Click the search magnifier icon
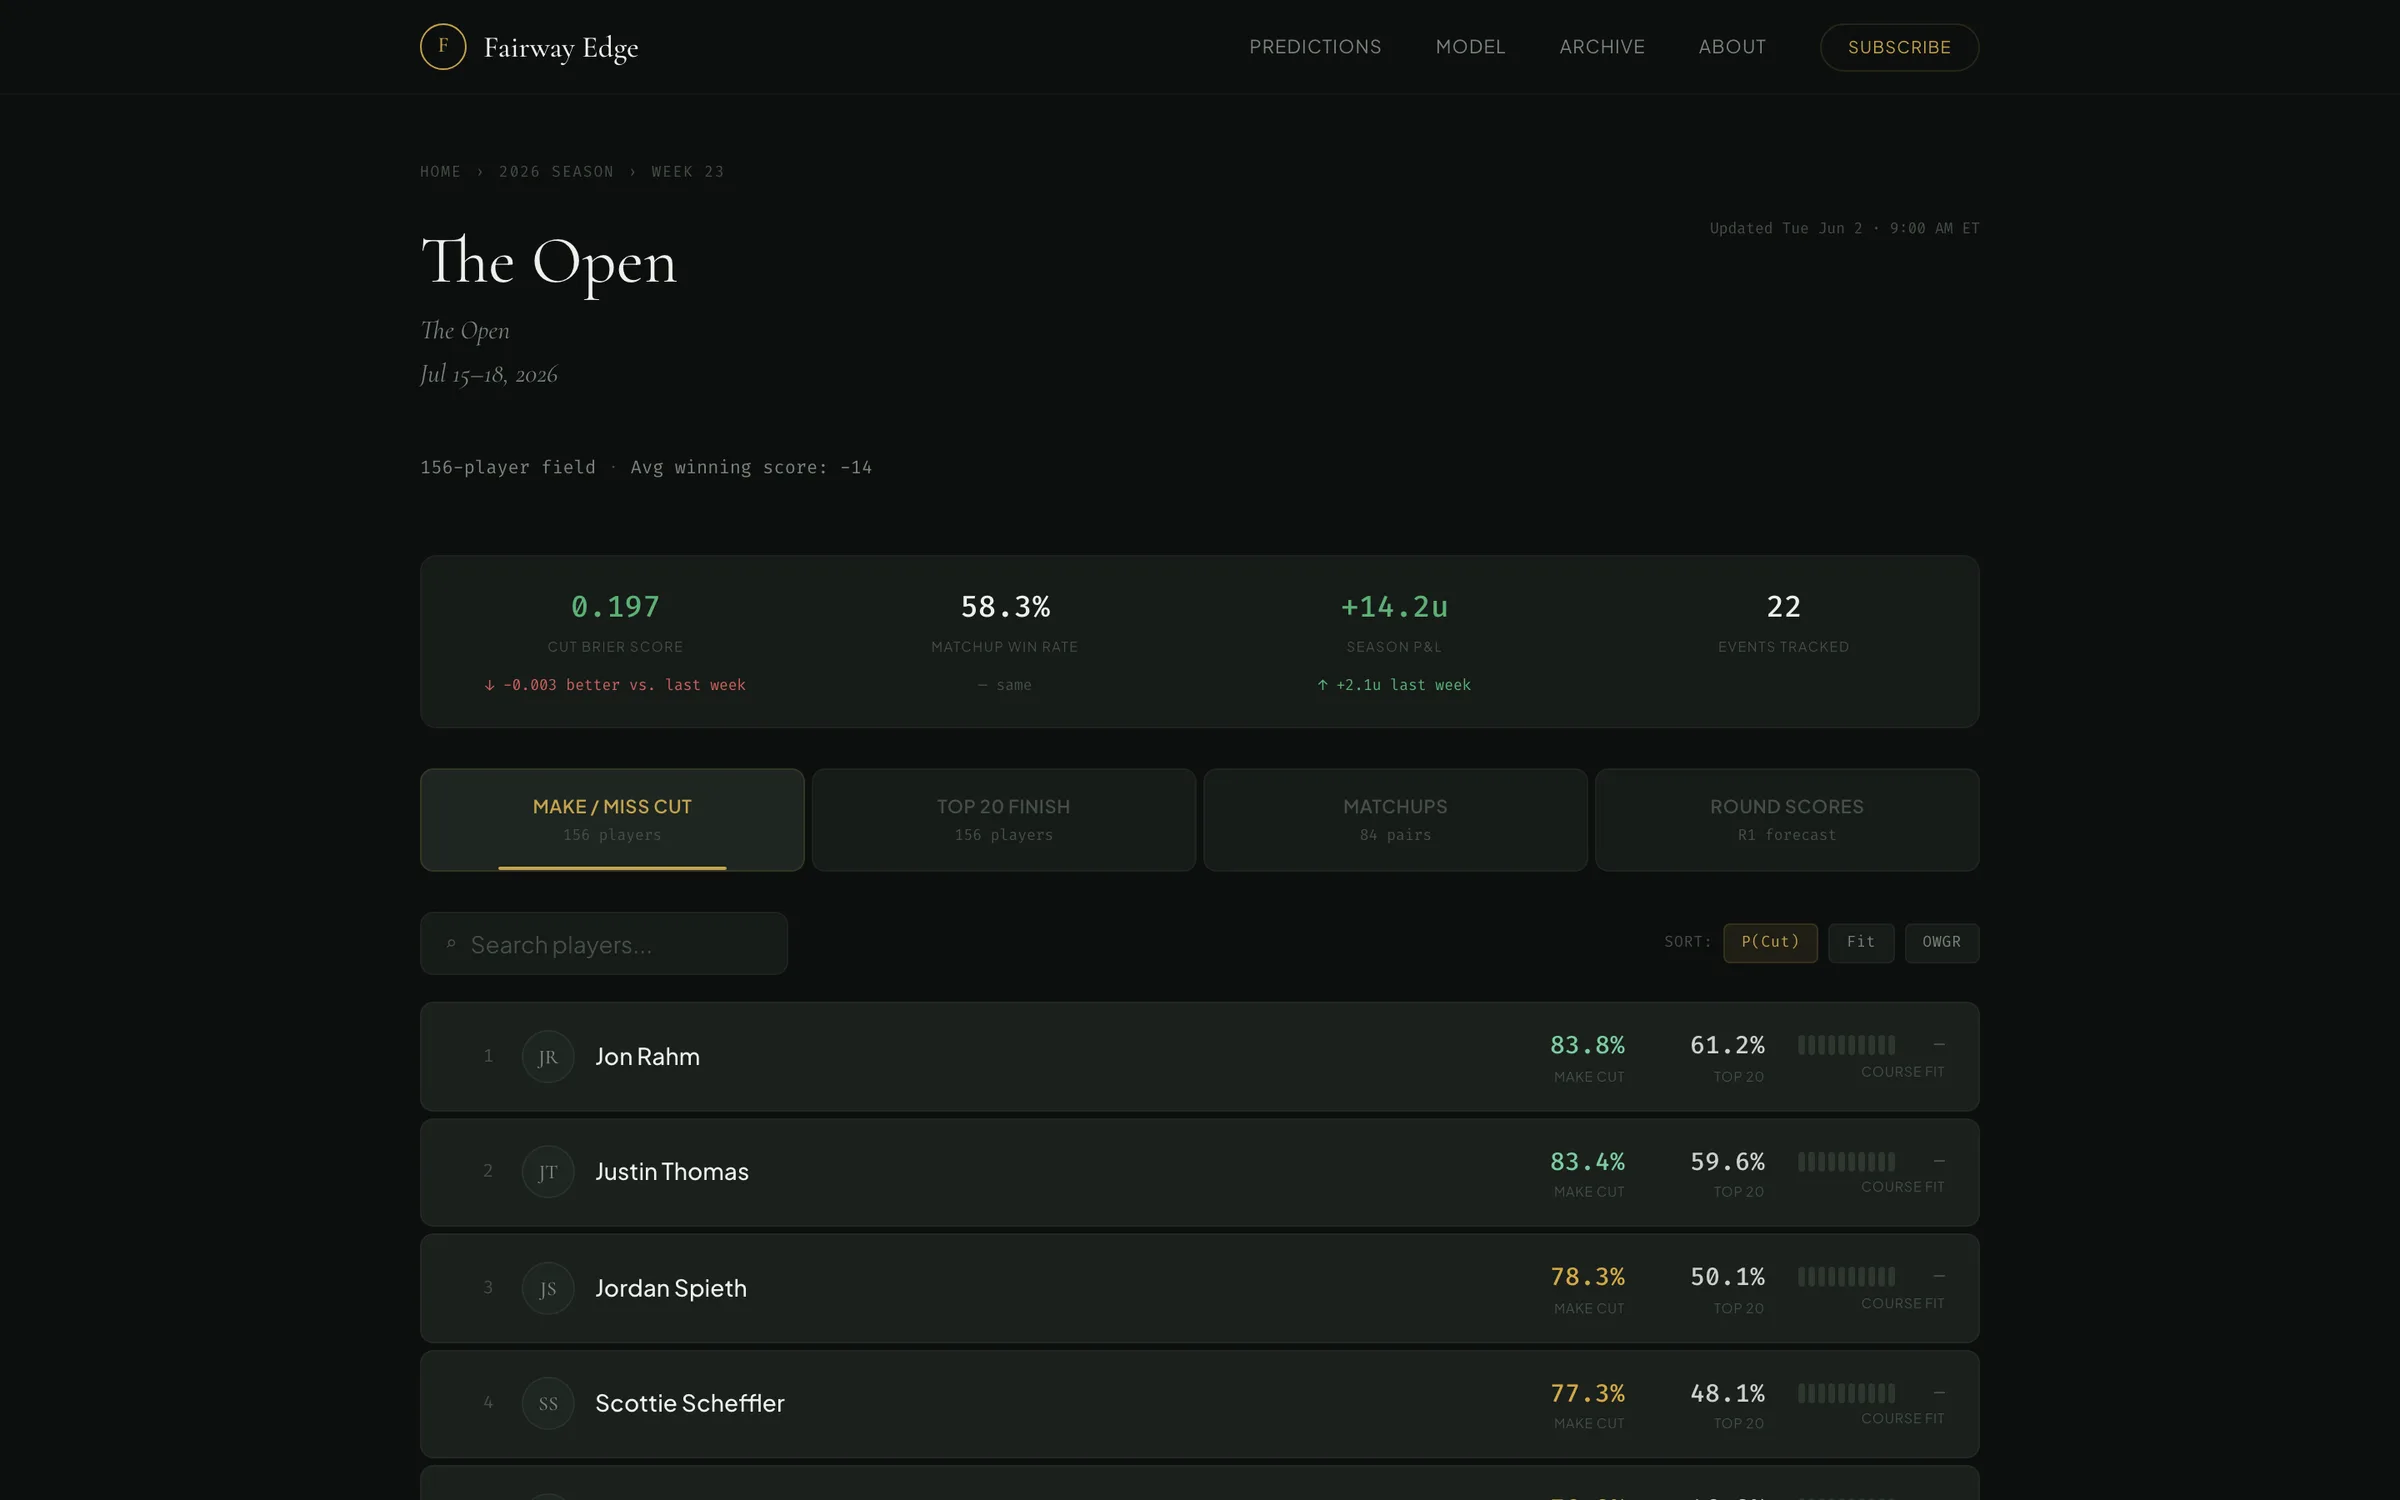The width and height of the screenshot is (2400, 1500). [x=451, y=943]
